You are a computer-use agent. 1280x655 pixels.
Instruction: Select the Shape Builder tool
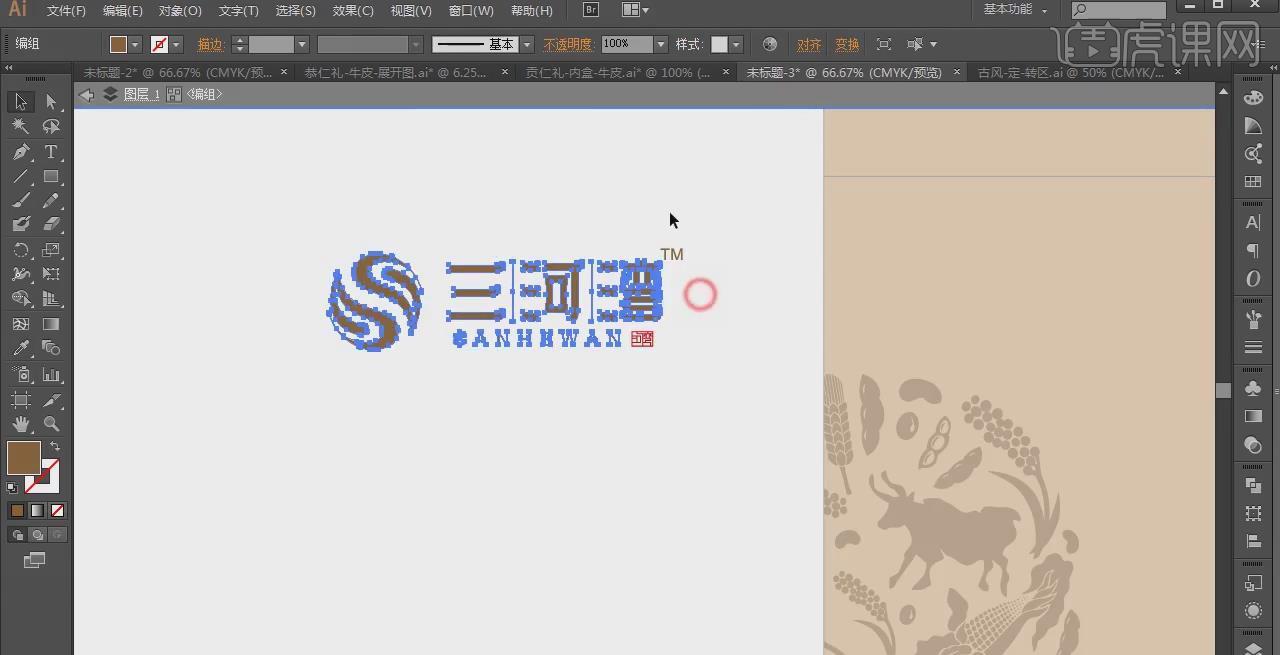click(x=21, y=299)
